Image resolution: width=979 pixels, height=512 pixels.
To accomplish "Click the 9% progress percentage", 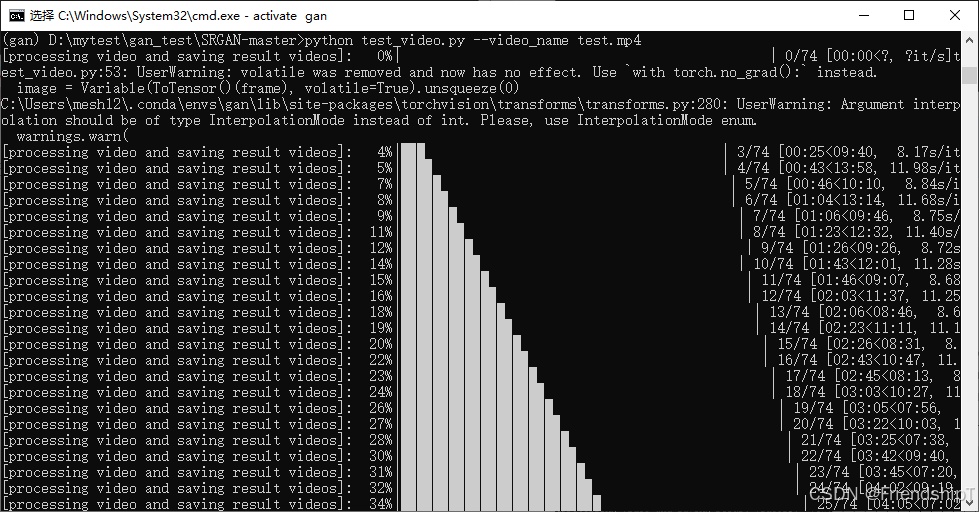I will 385,217.
